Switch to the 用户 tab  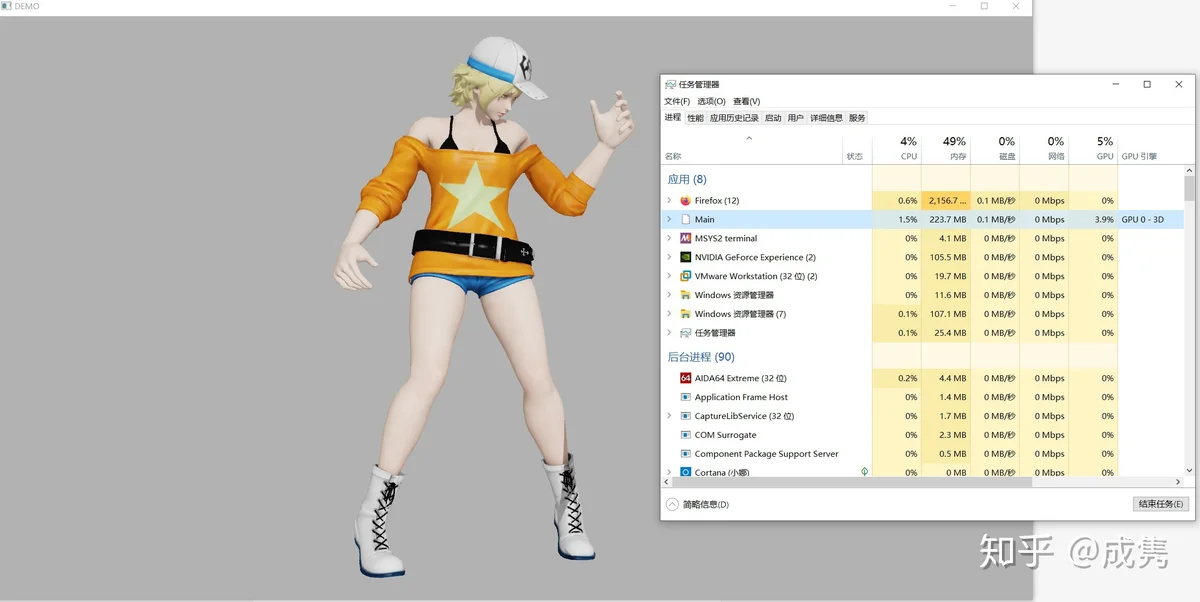coord(796,118)
